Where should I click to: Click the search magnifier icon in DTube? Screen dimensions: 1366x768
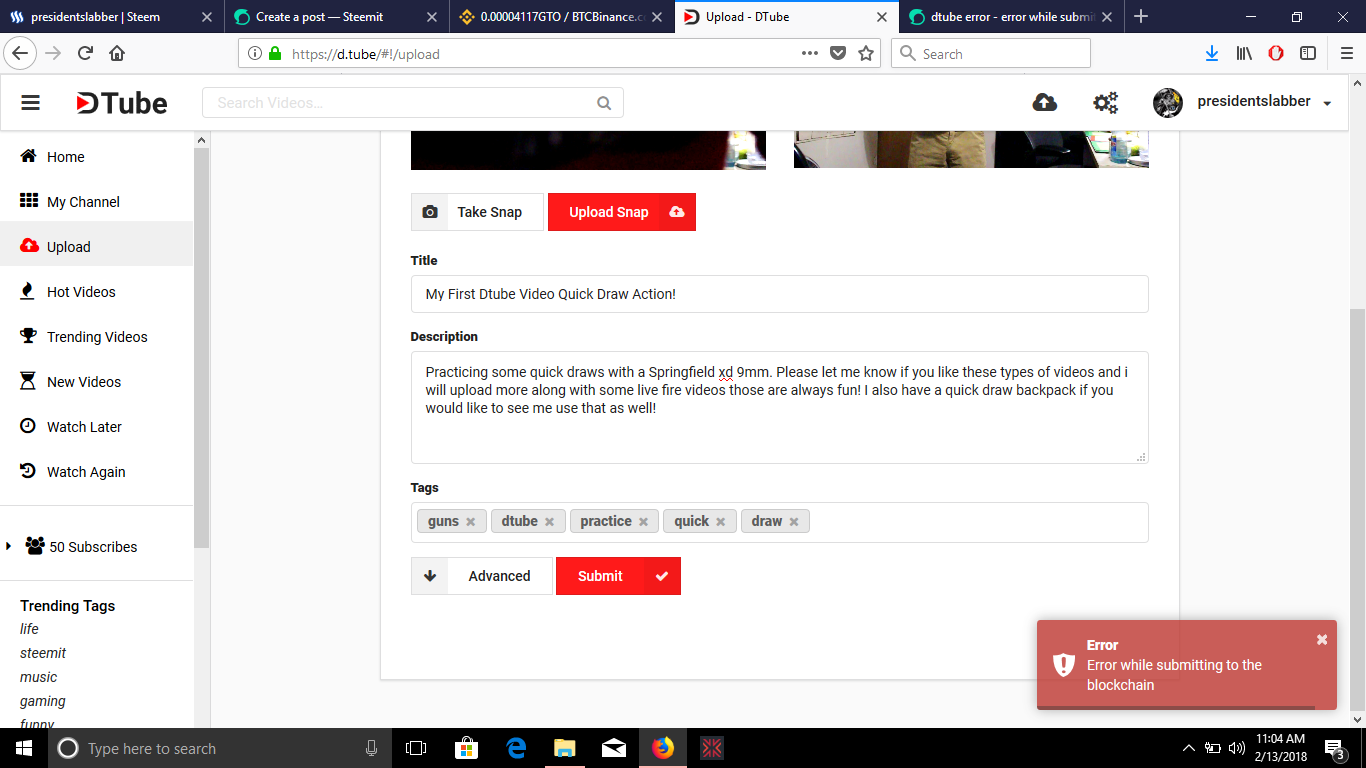[x=604, y=103]
